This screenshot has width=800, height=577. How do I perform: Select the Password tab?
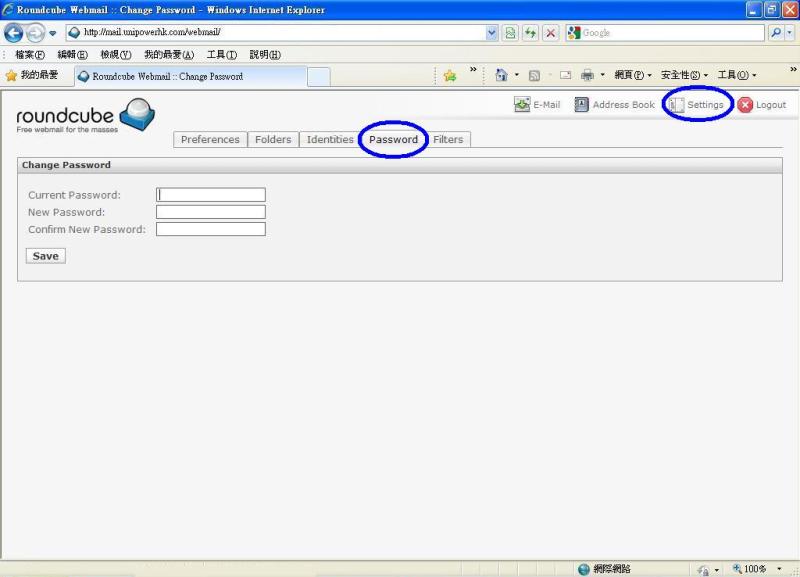tap(393, 139)
